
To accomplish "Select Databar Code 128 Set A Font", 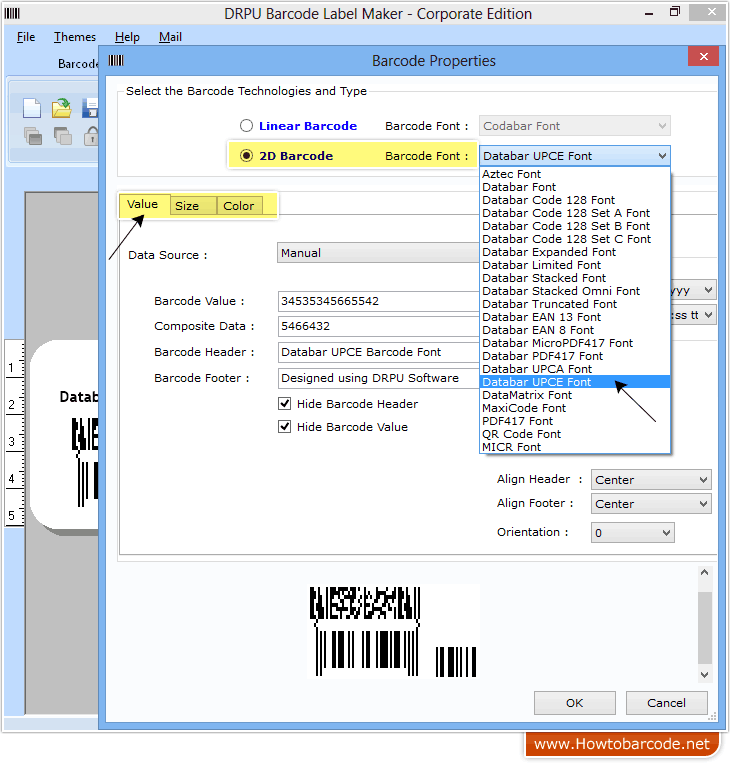I will point(575,213).
